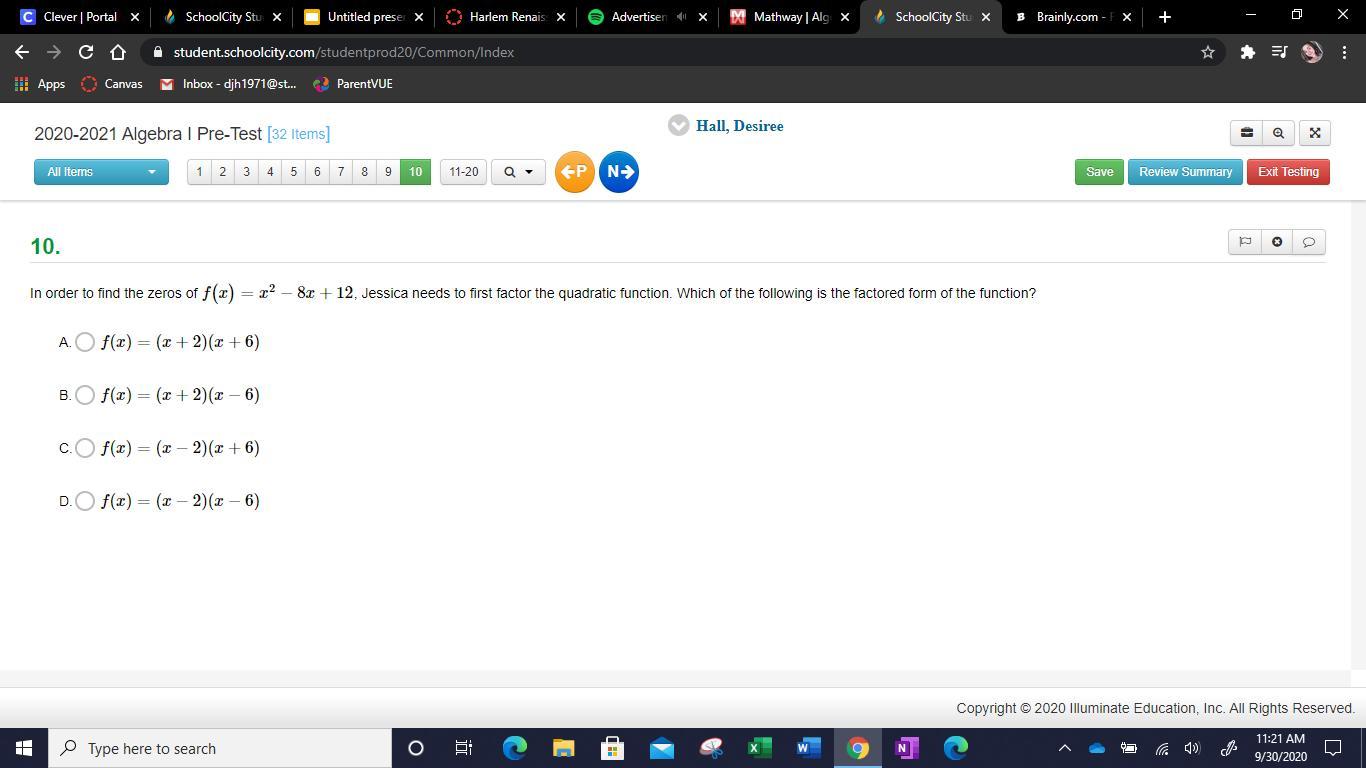1366x768 pixels.
Task: Open the Canvas bookmark
Action: (x=112, y=84)
